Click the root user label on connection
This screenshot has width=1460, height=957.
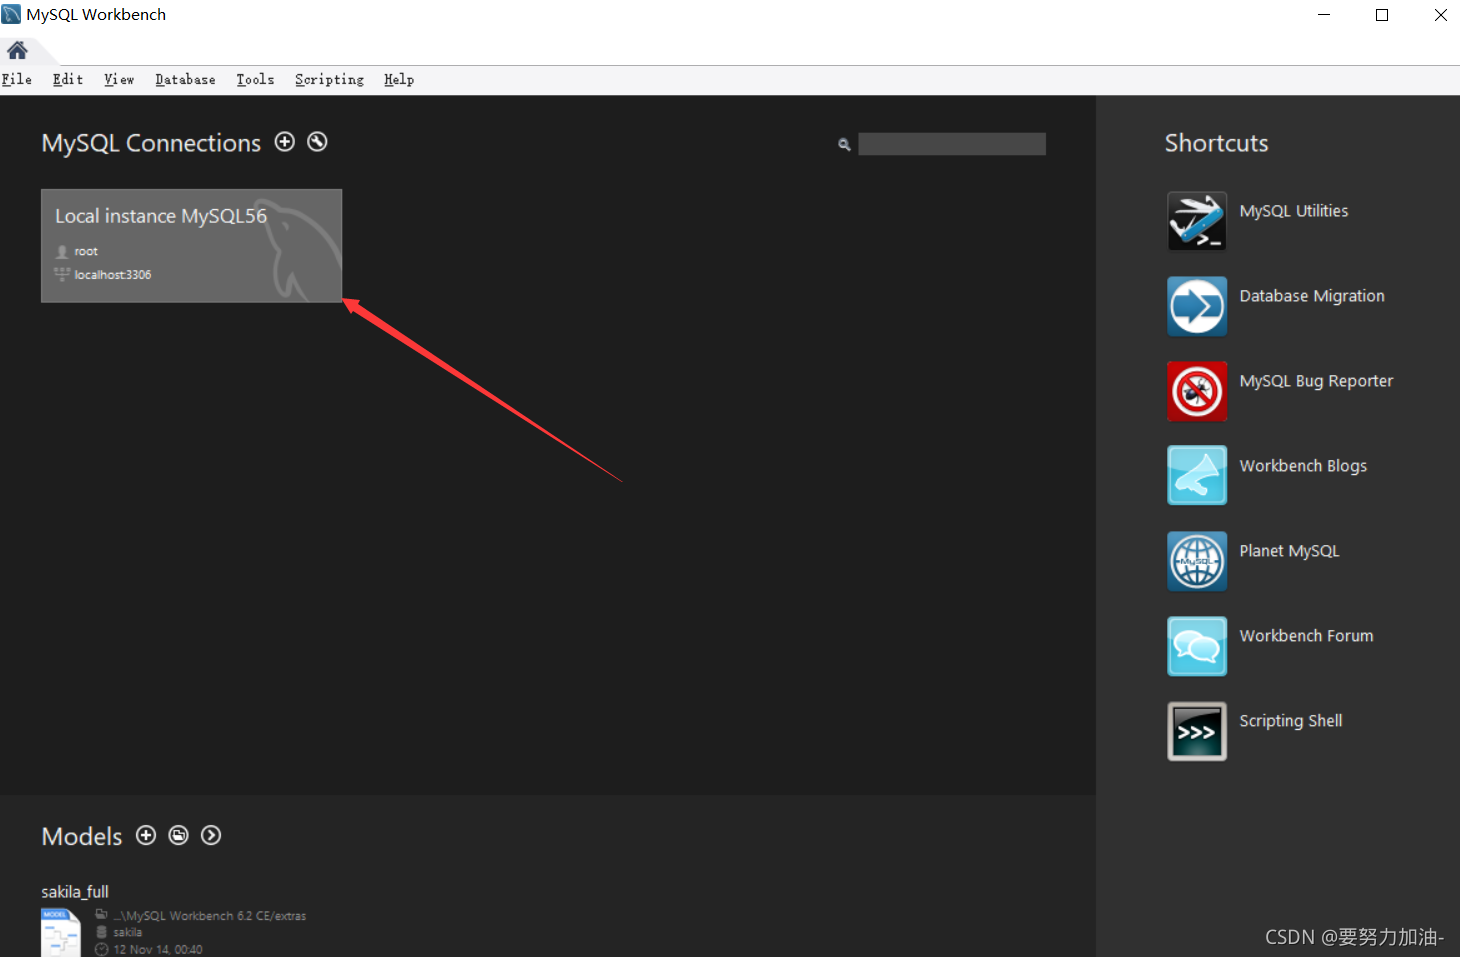click(86, 252)
